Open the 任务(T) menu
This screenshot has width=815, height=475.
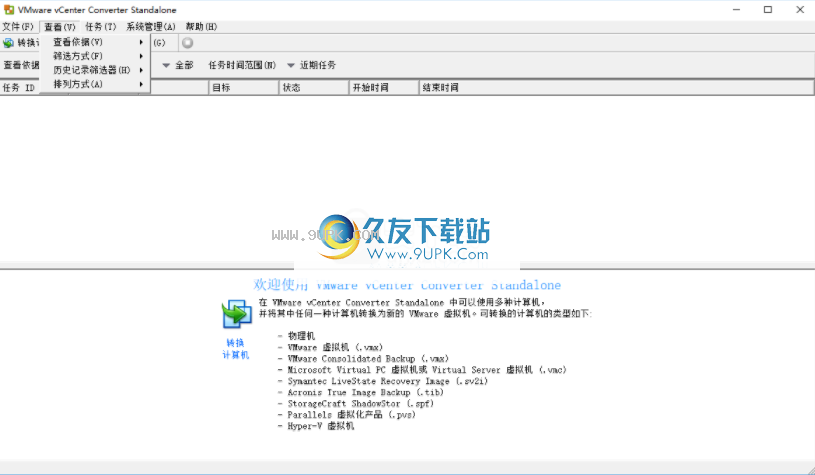[101, 27]
